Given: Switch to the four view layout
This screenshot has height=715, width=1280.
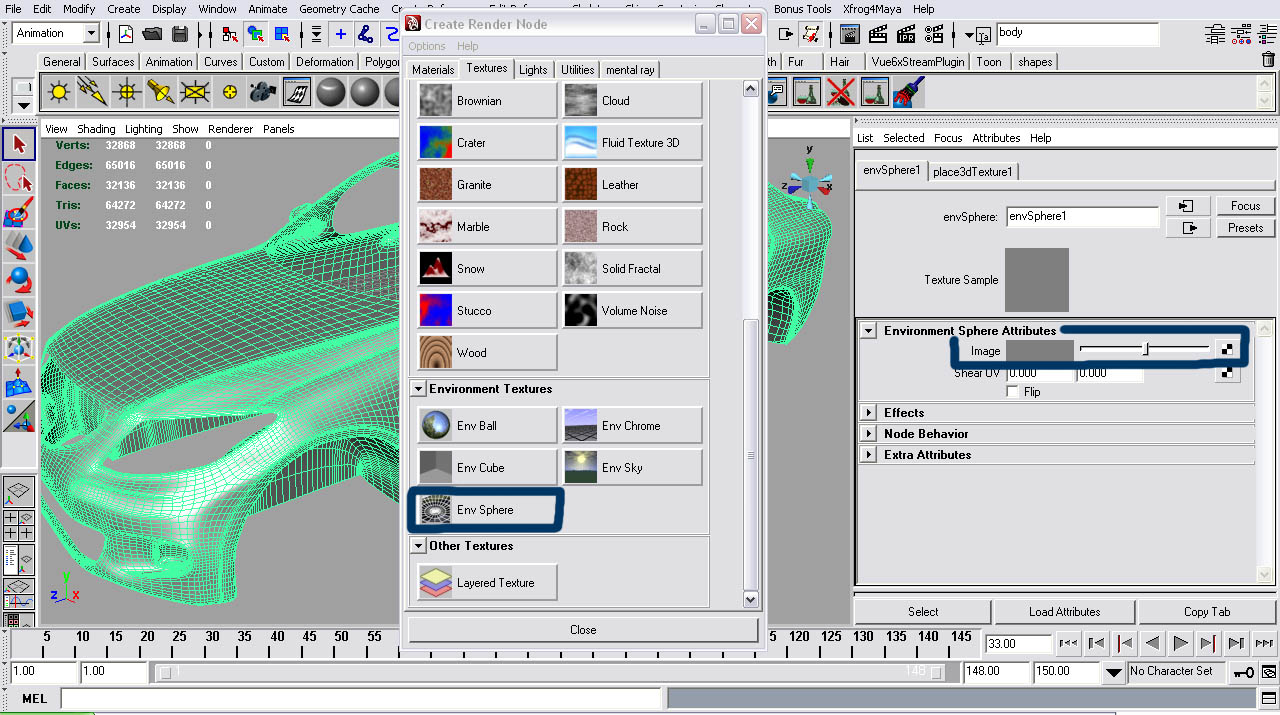Looking at the screenshot, I should point(19,525).
